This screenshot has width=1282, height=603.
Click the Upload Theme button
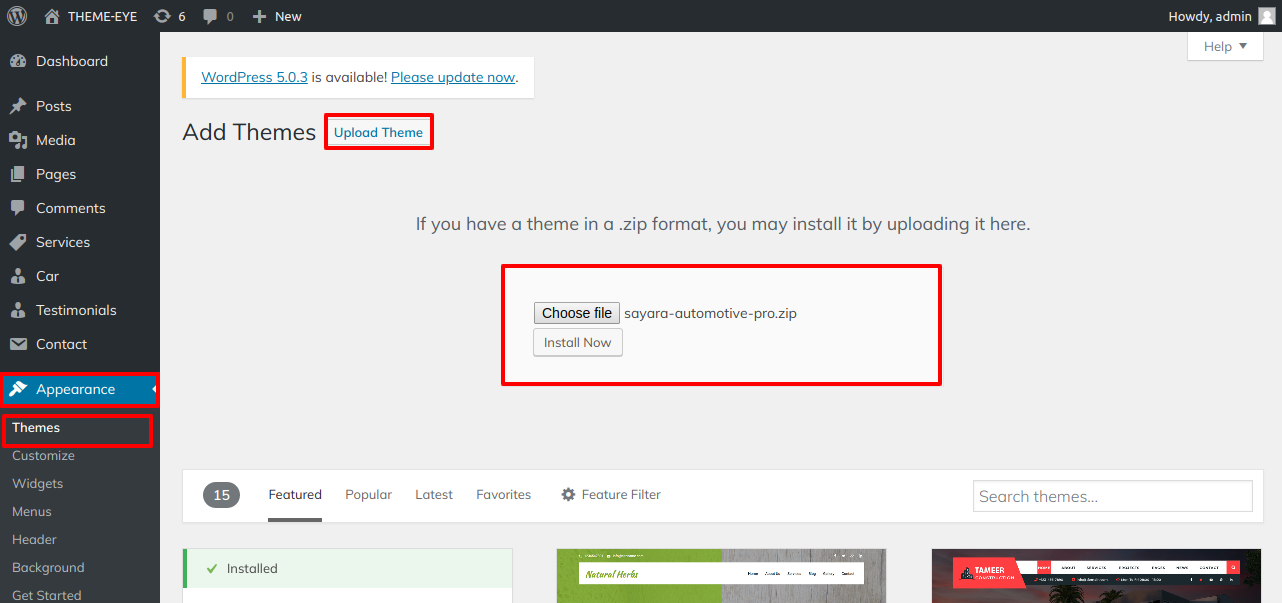tap(378, 131)
